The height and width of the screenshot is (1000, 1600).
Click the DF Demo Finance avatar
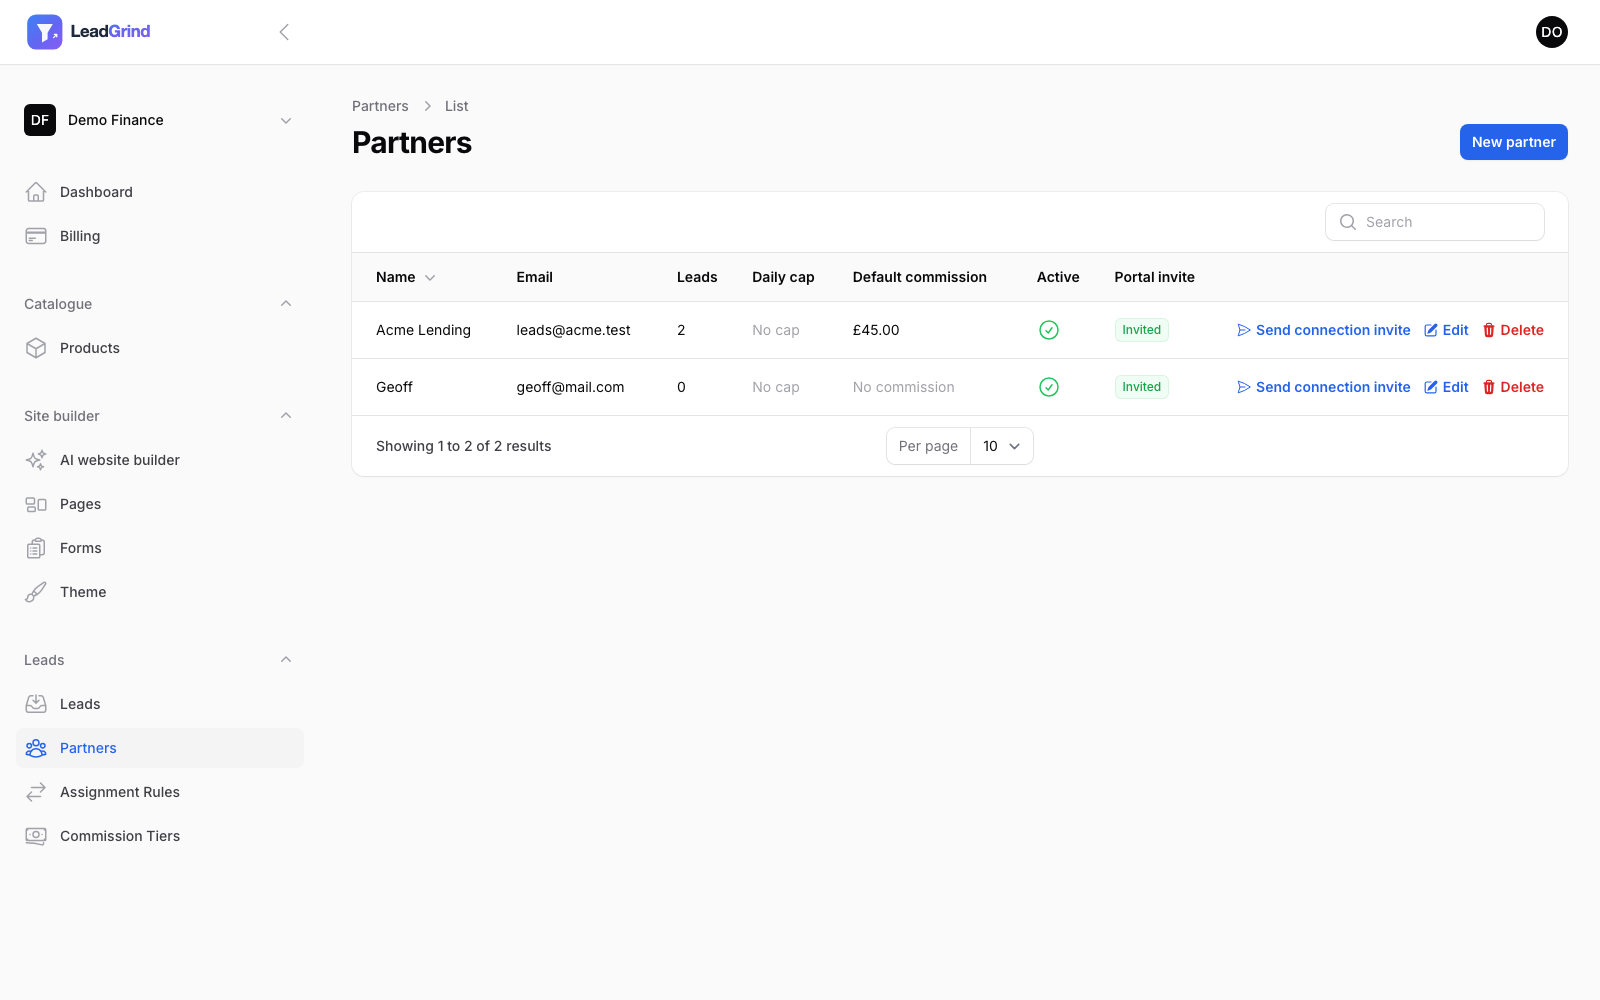tap(40, 120)
